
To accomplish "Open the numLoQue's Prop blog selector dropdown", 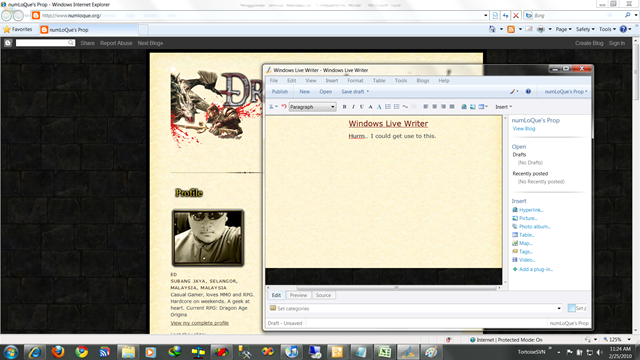I will (566, 92).
